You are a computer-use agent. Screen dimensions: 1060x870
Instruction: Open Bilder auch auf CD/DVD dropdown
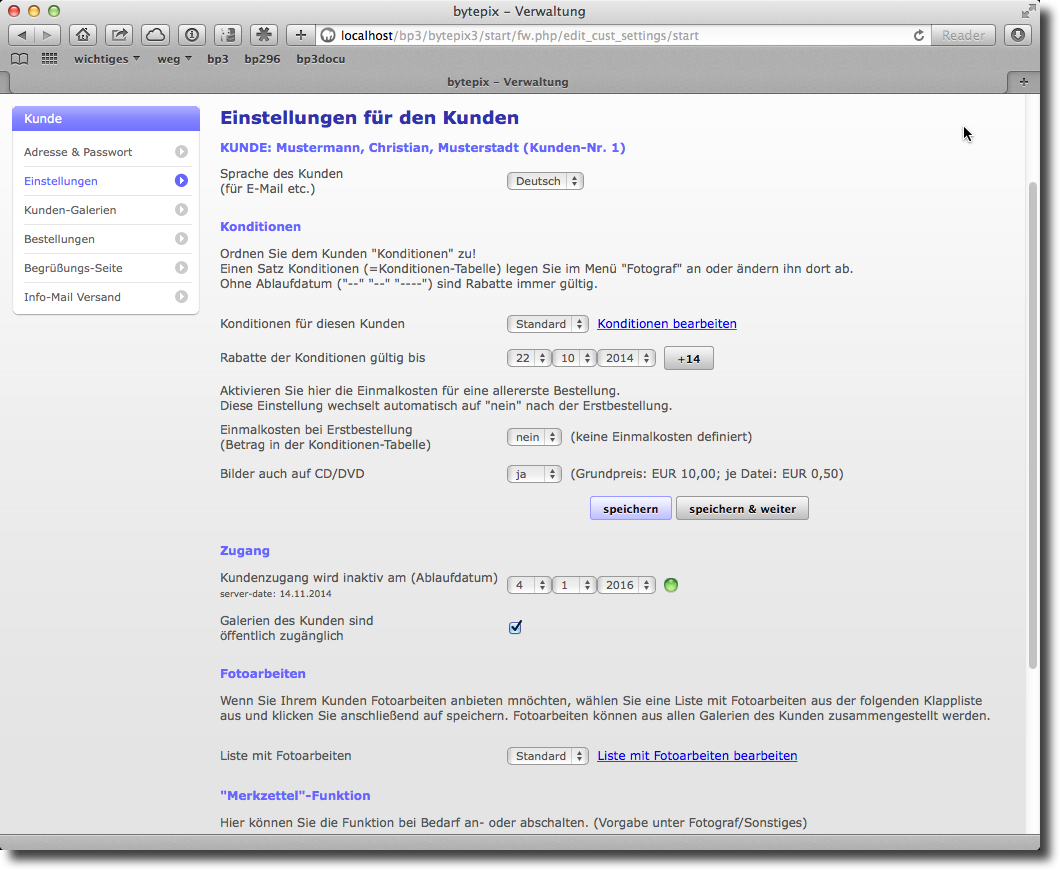(533, 474)
